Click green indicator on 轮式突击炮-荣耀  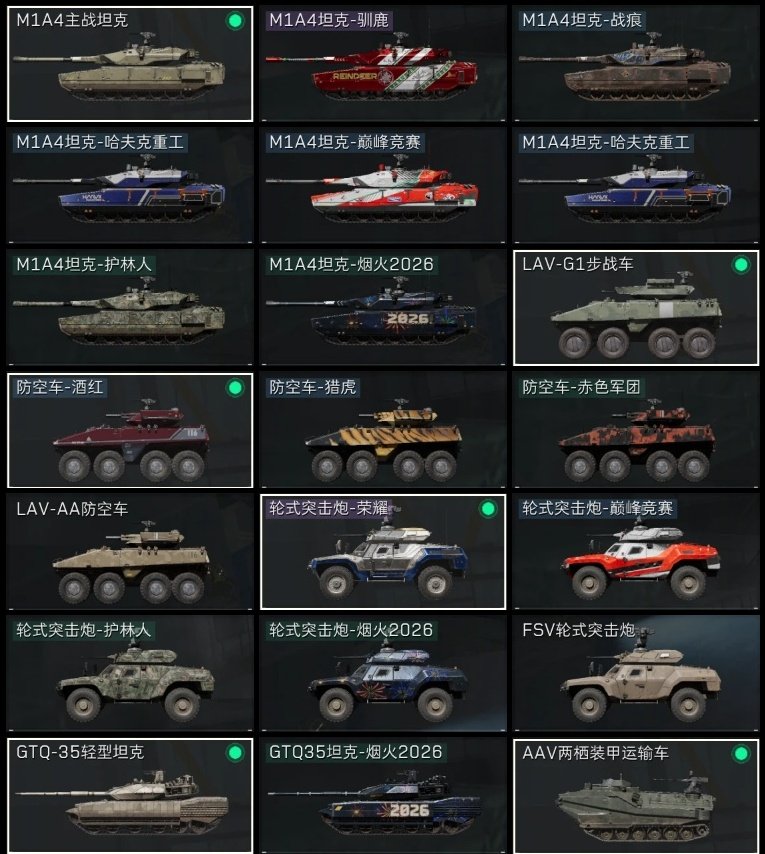click(x=488, y=509)
